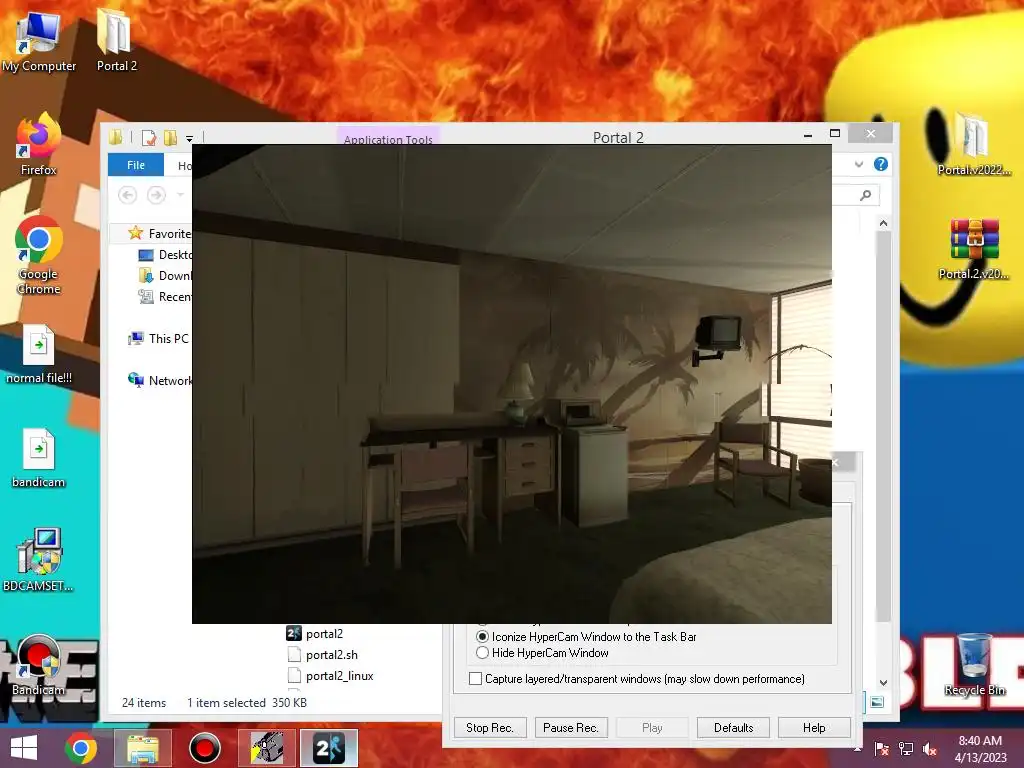The width and height of the screenshot is (1024, 768).
Task: Select Favorites in Explorer navigation pane
Action: (x=159, y=233)
